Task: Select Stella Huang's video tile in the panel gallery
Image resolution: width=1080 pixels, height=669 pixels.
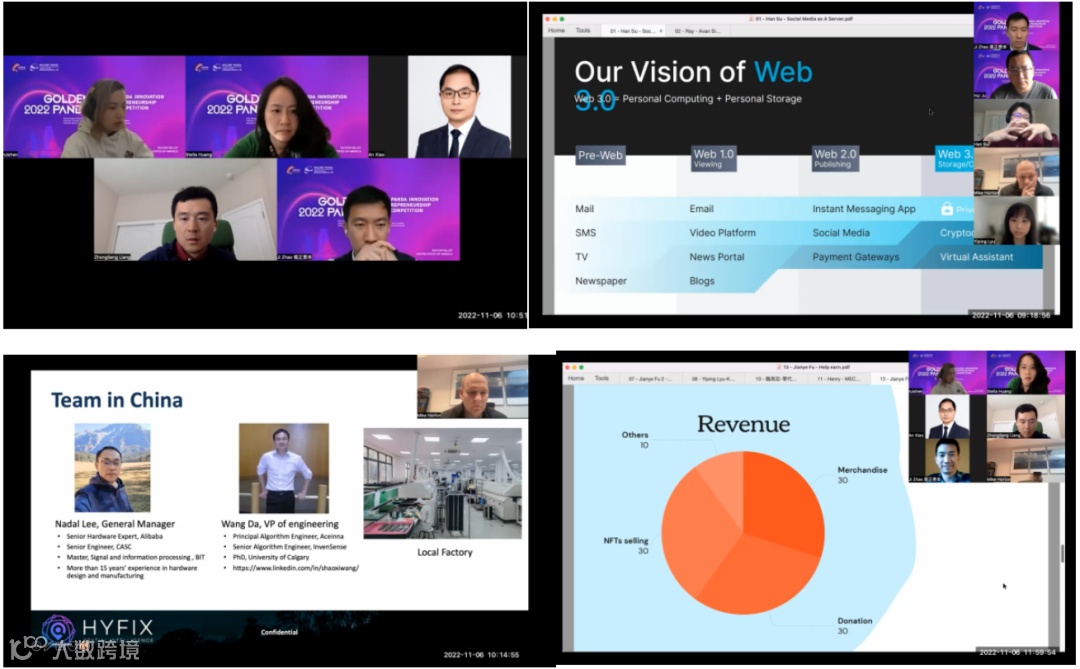Action: point(277,107)
